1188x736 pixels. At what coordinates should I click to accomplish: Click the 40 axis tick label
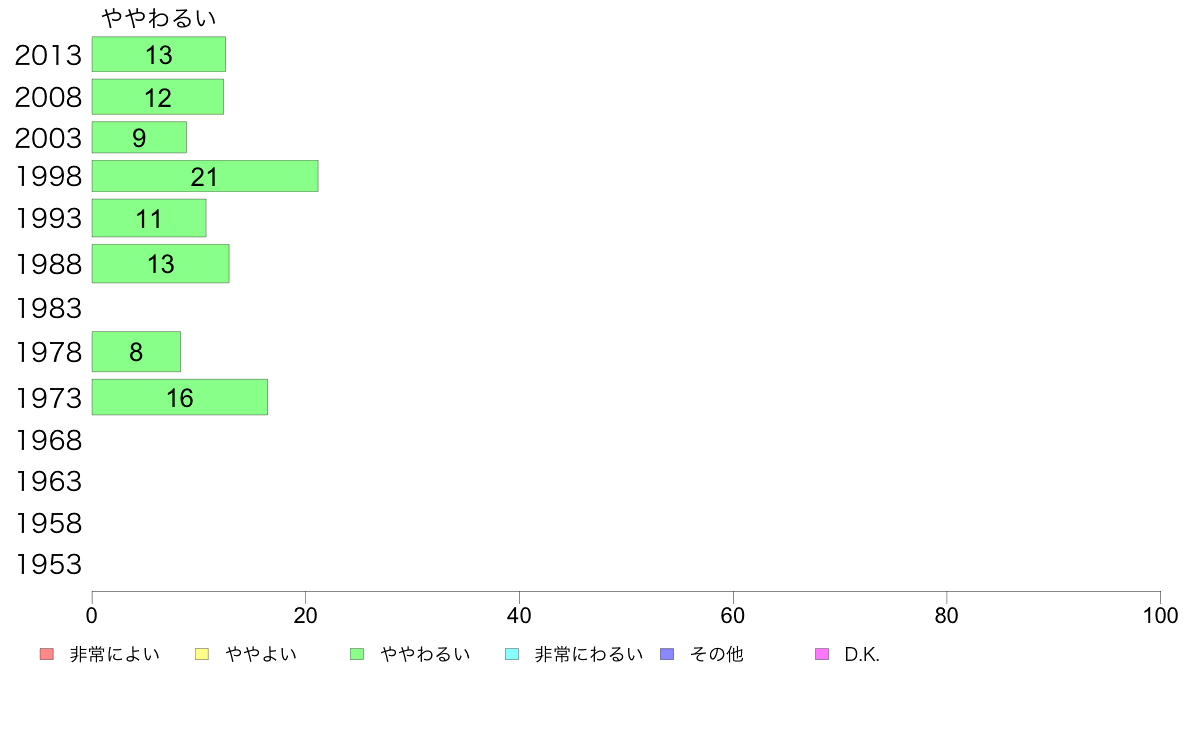coord(519,615)
